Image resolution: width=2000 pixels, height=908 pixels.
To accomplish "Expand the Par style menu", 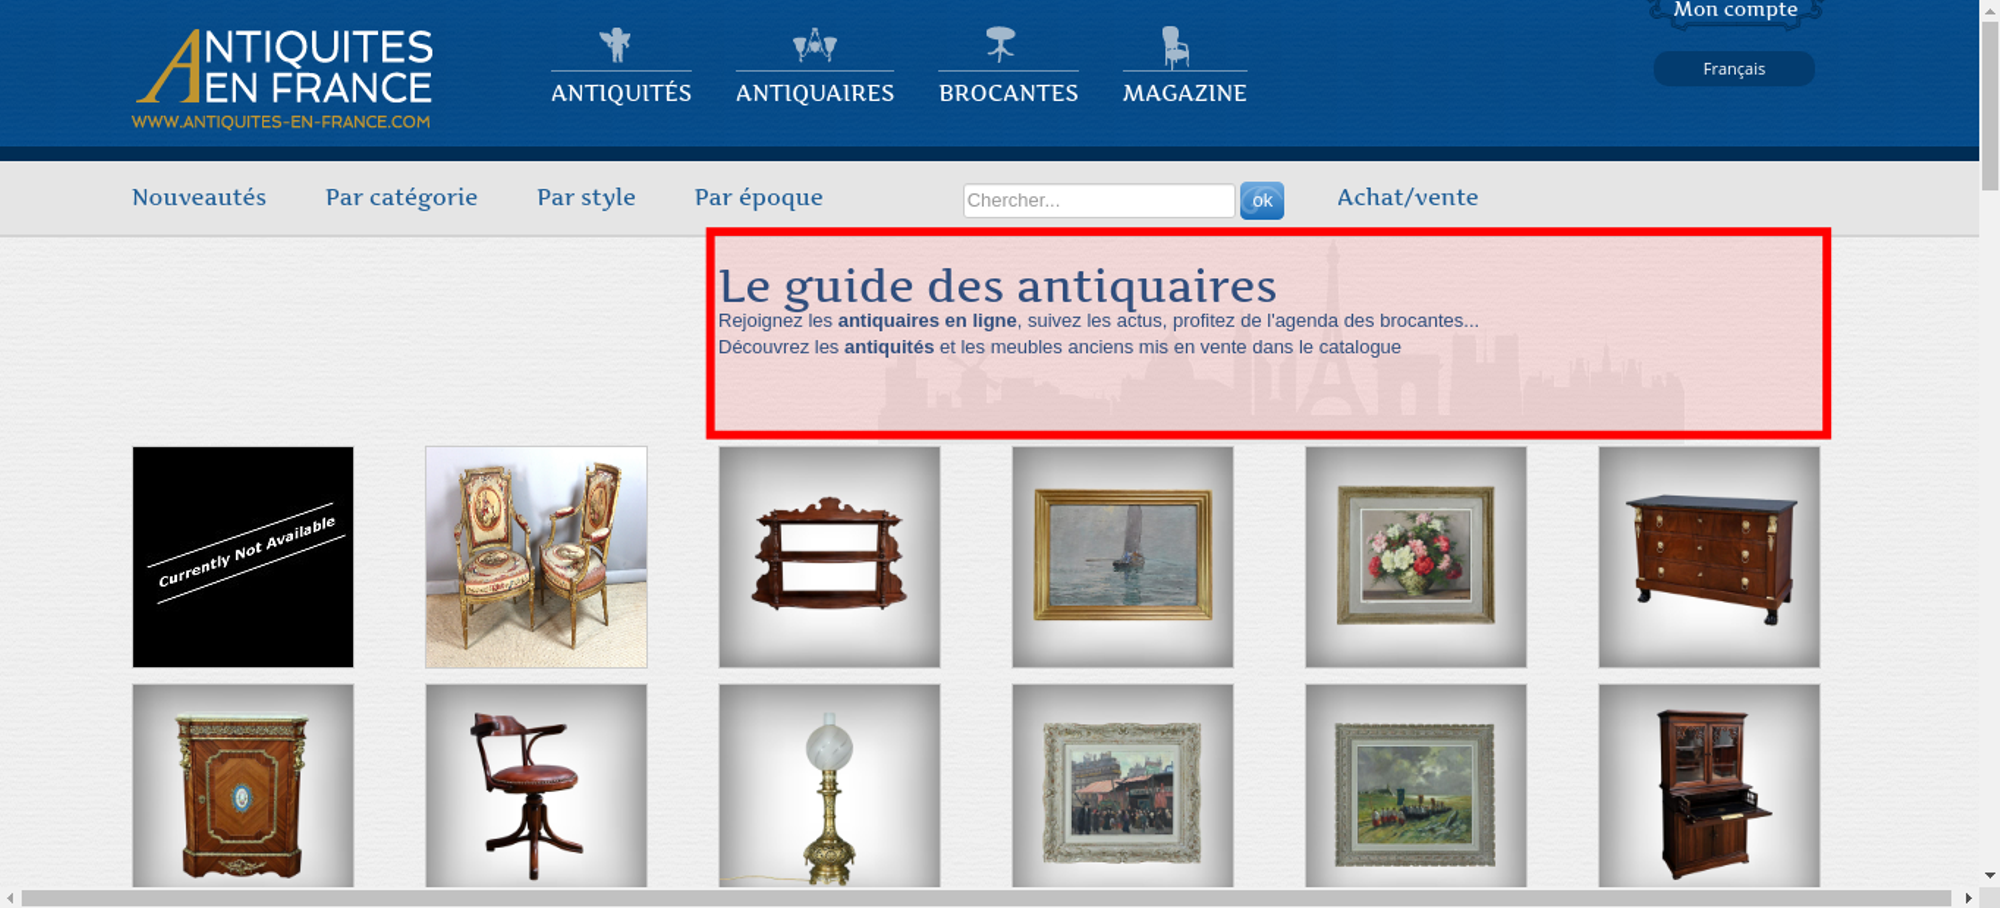I will click(x=586, y=198).
